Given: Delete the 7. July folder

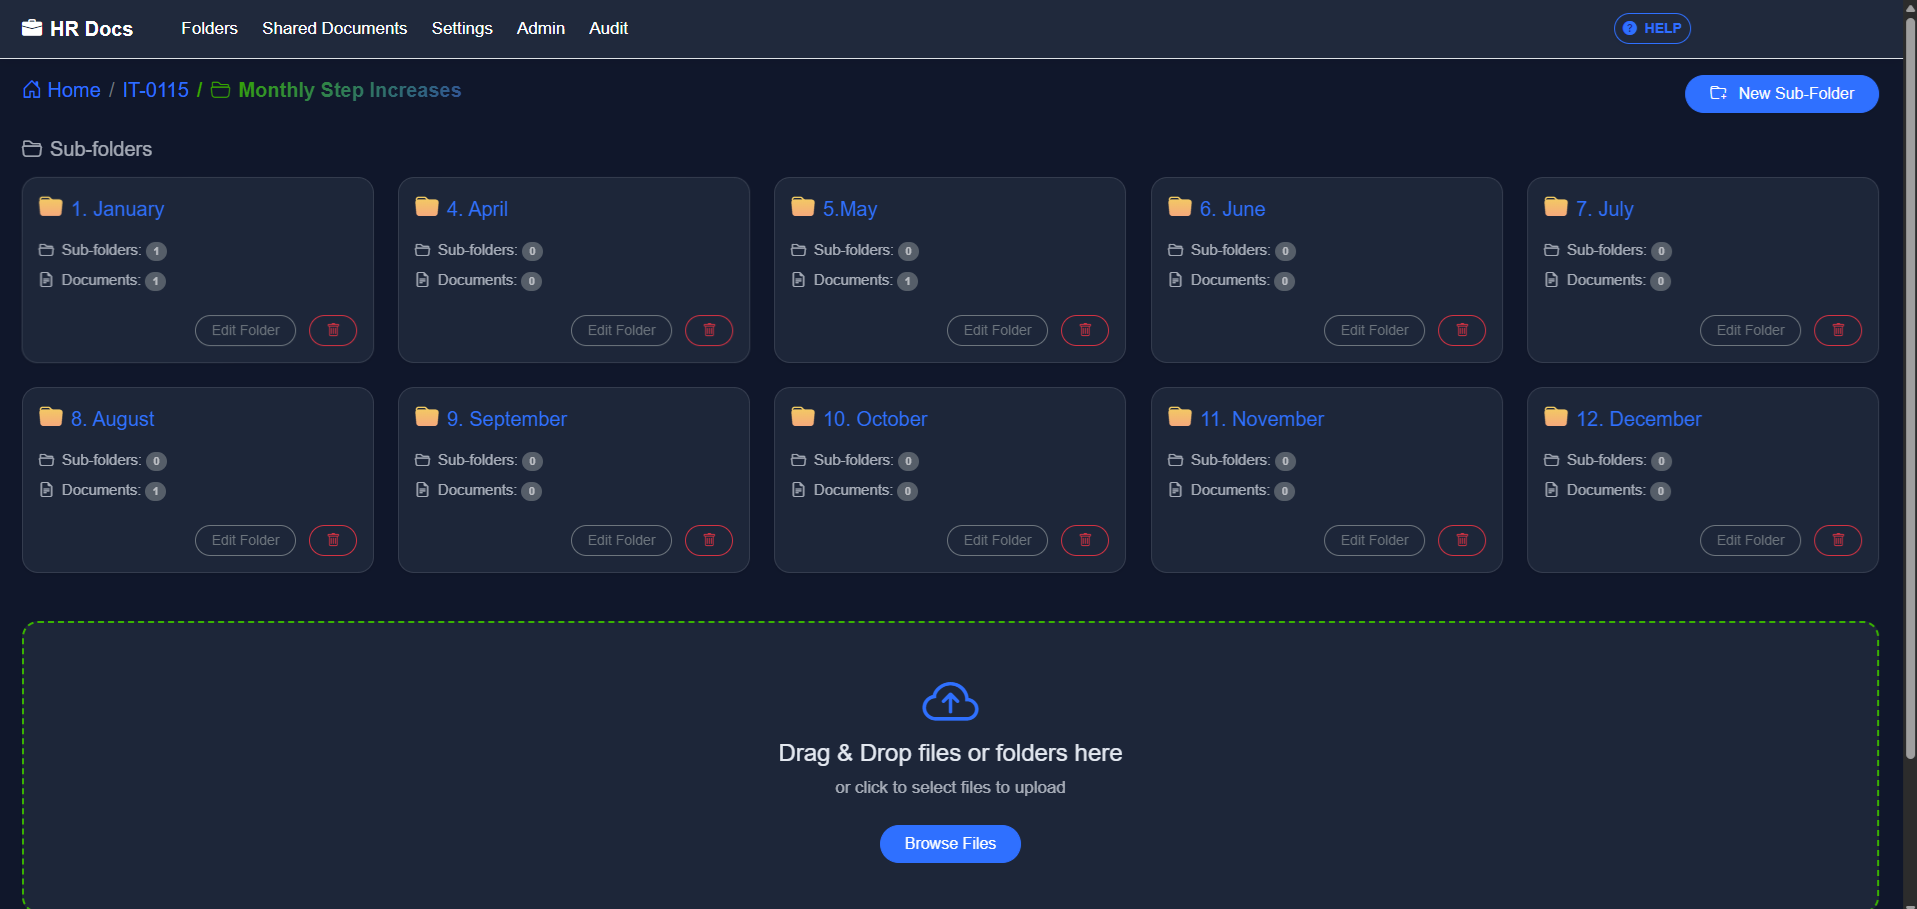Looking at the screenshot, I should tap(1838, 330).
